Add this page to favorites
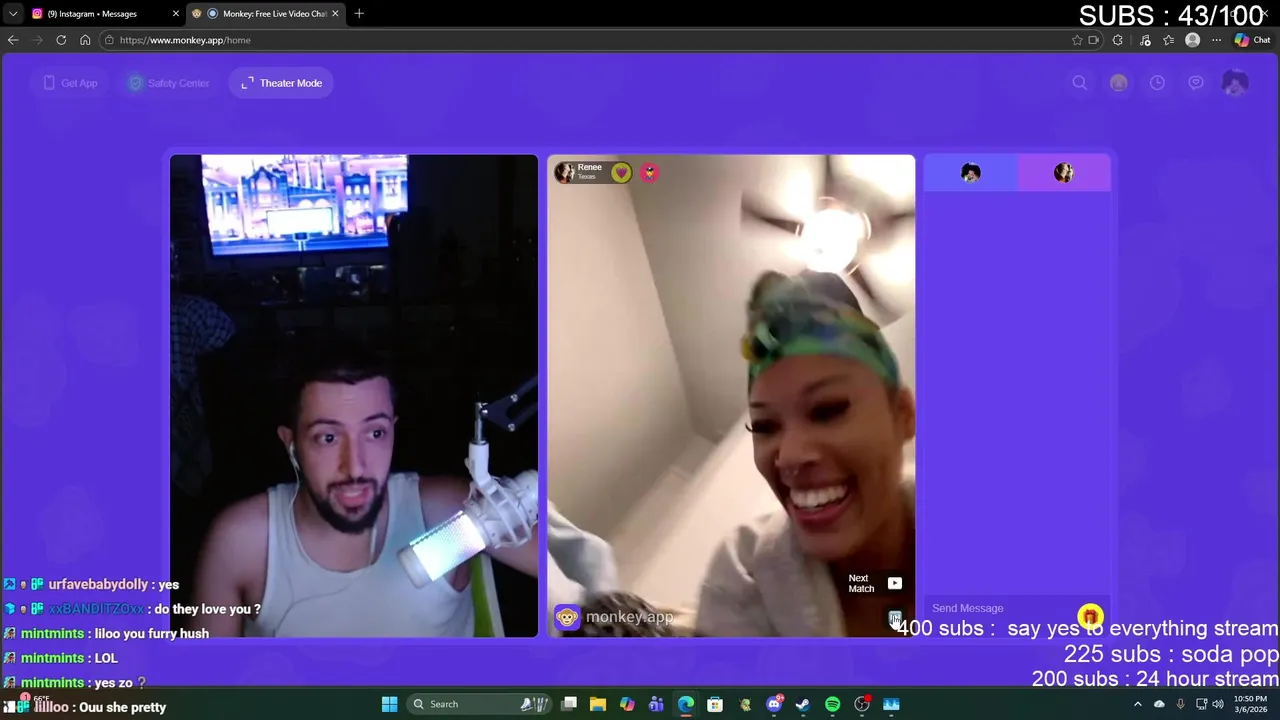Viewport: 1280px width, 720px height. (x=1077, y=40)
